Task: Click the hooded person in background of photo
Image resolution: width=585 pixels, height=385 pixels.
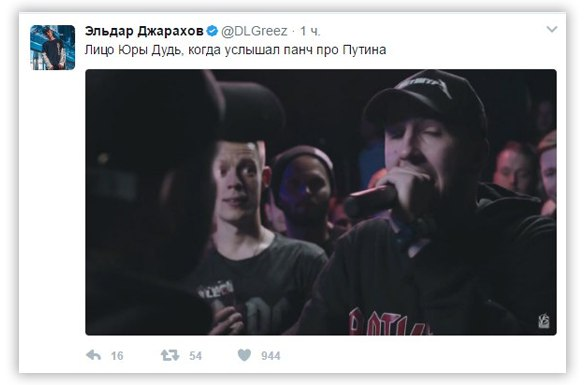Action: tap(304, 187)
